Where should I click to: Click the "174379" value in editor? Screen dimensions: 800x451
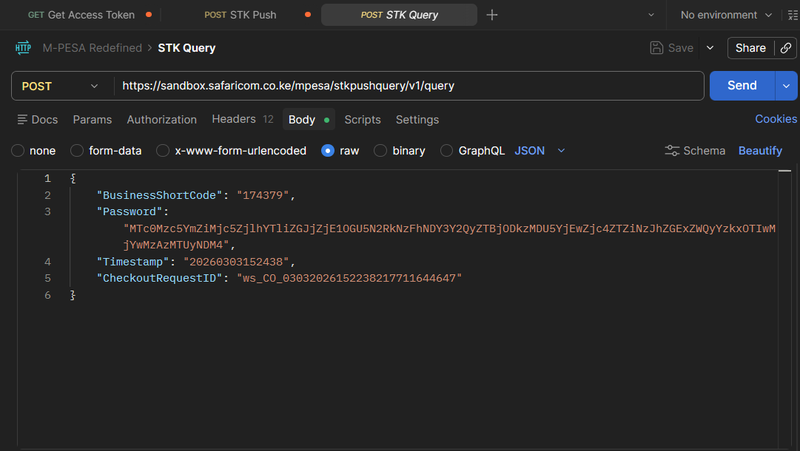263,195
